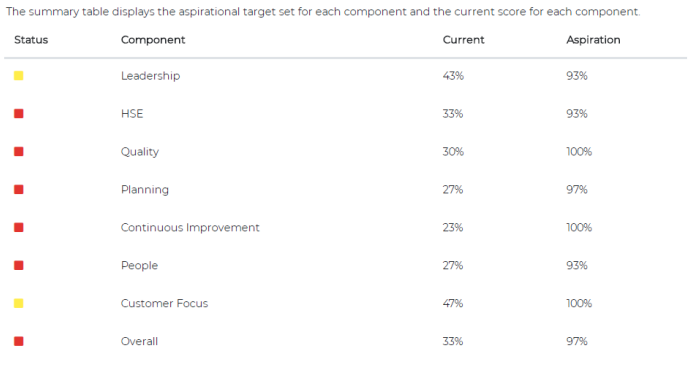This screenshot has height=371, width=692.
Task: Select the yellow Customer Focus status icon
Action: click(19, 304)
